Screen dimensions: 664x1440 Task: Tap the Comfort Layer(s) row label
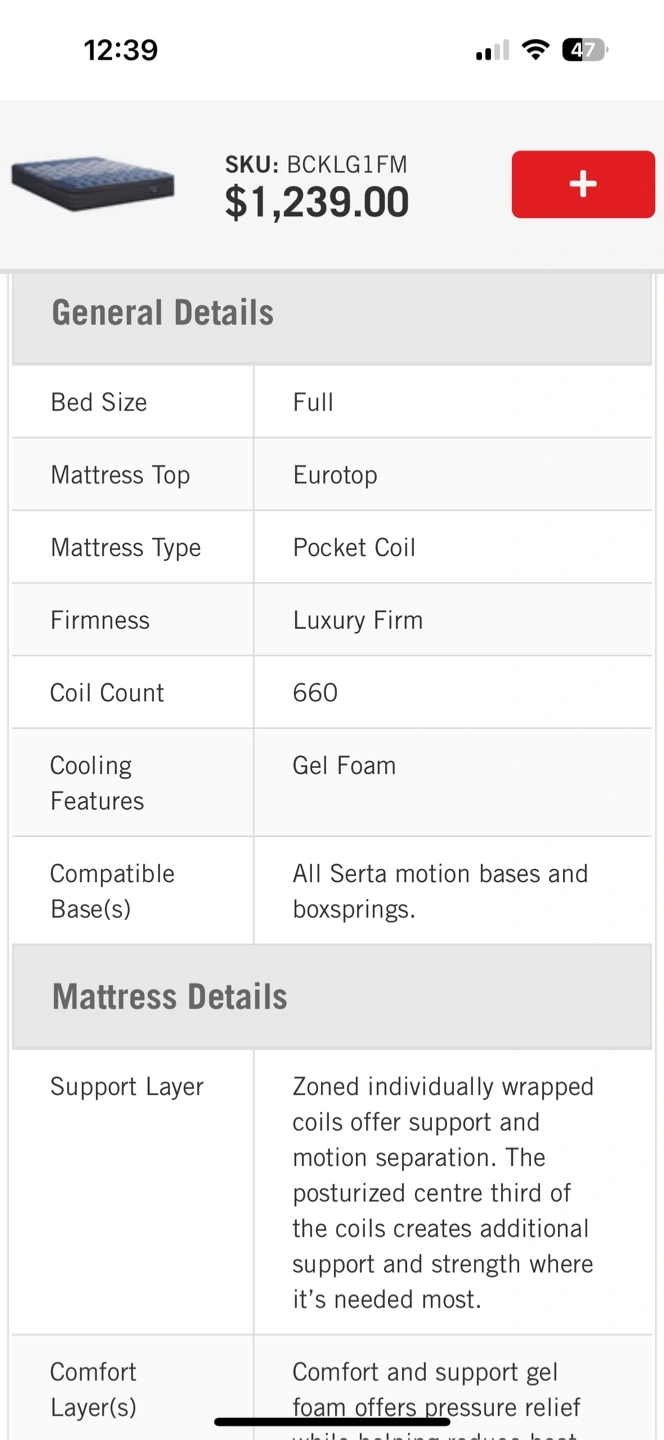(x=93, y=1389)
